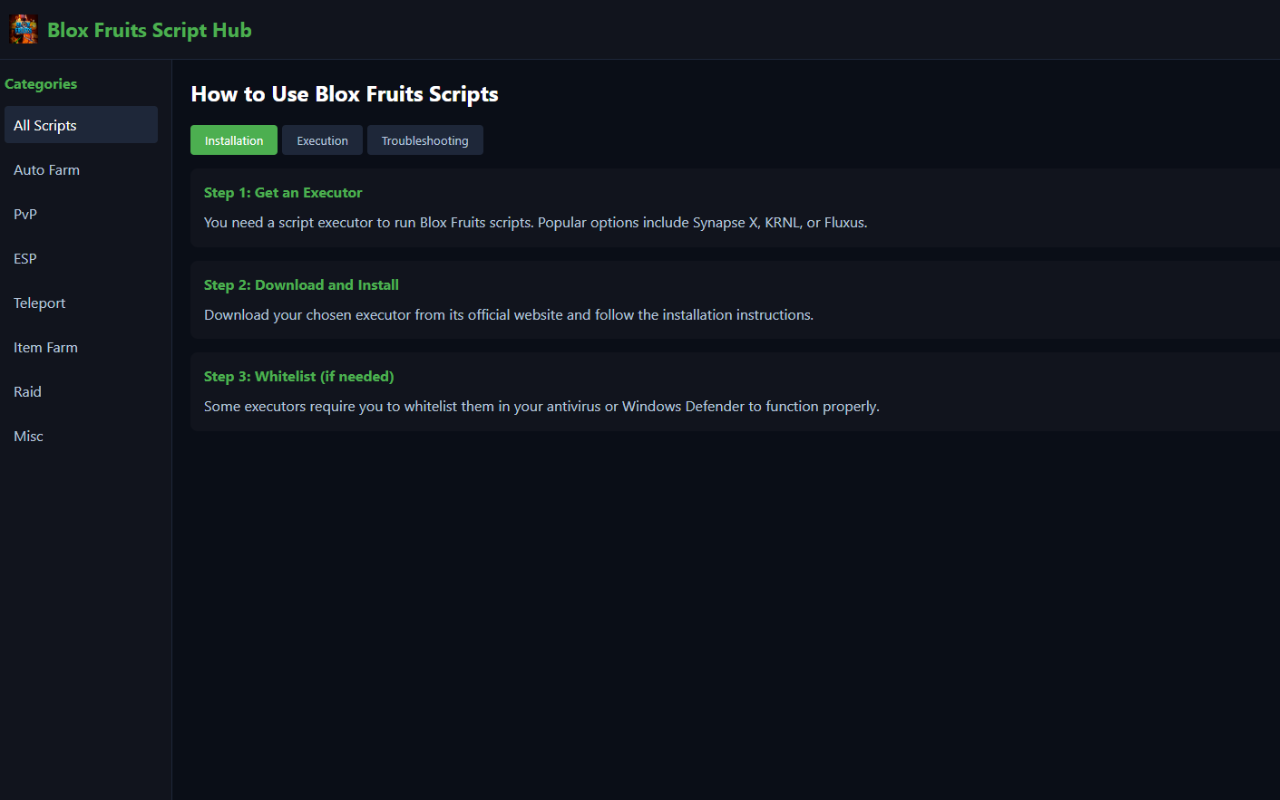Open the Troubleshooting tab
This screenshot has width=1280, height=800.
425,140
